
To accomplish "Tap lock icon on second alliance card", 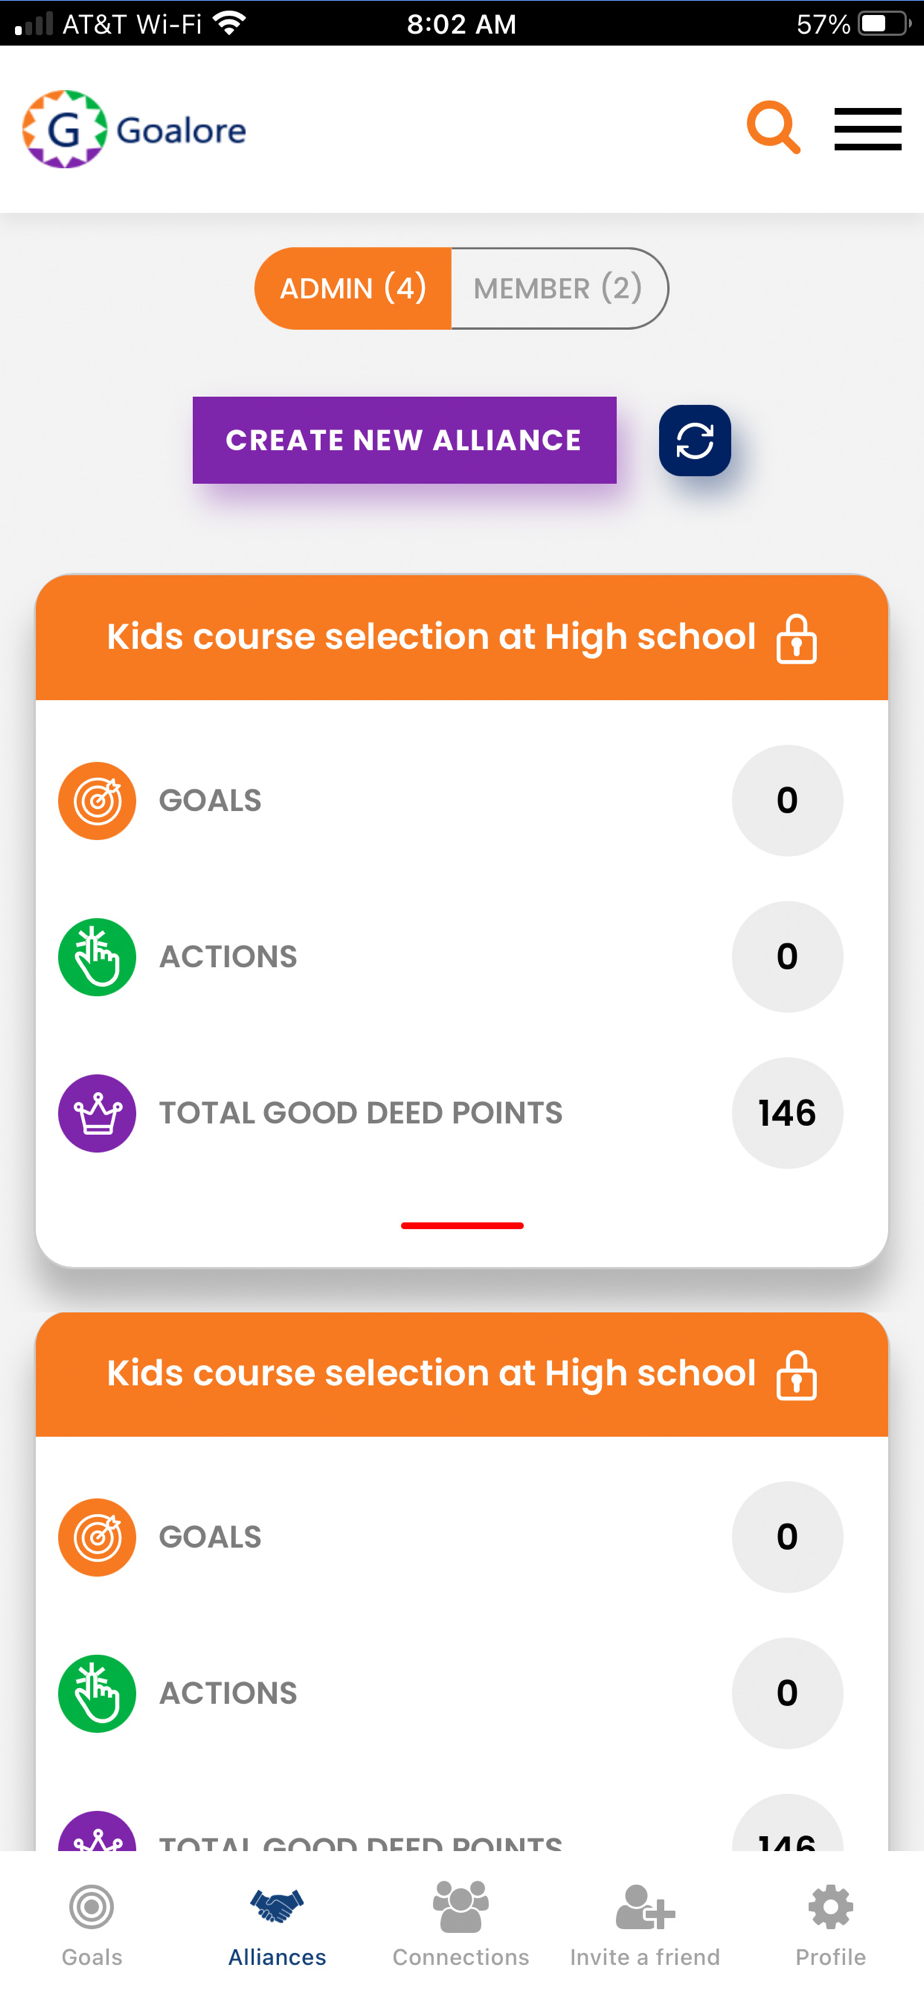I will tap(797, 1375).
